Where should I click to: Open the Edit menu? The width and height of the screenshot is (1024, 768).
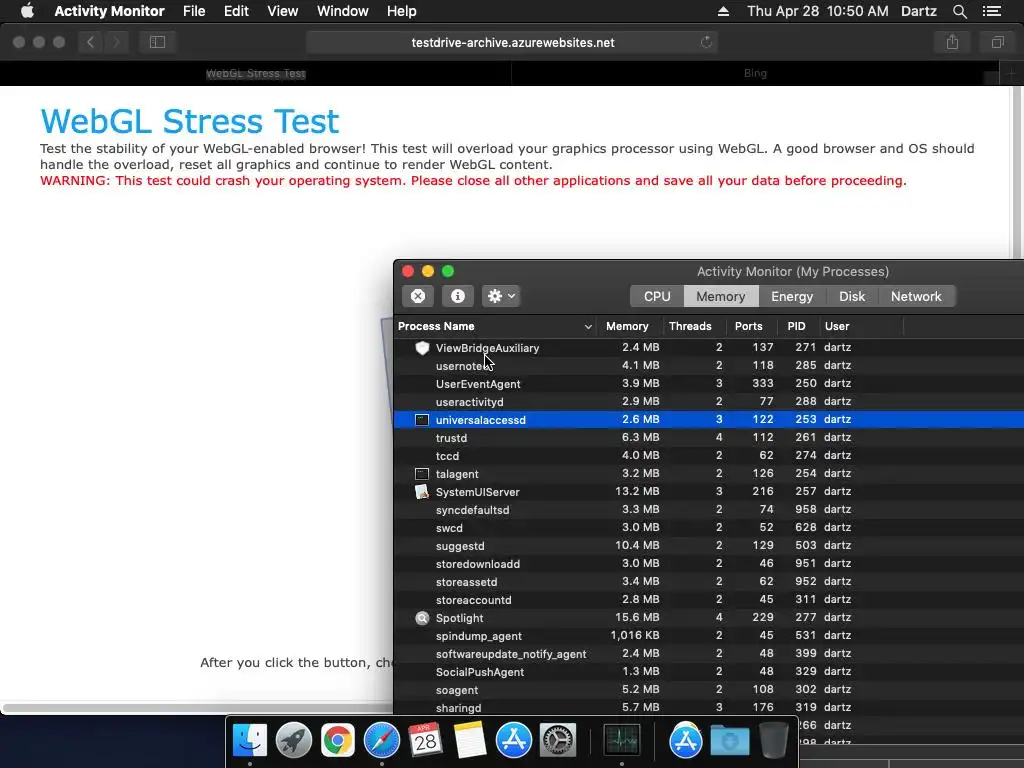pos(236,11)
